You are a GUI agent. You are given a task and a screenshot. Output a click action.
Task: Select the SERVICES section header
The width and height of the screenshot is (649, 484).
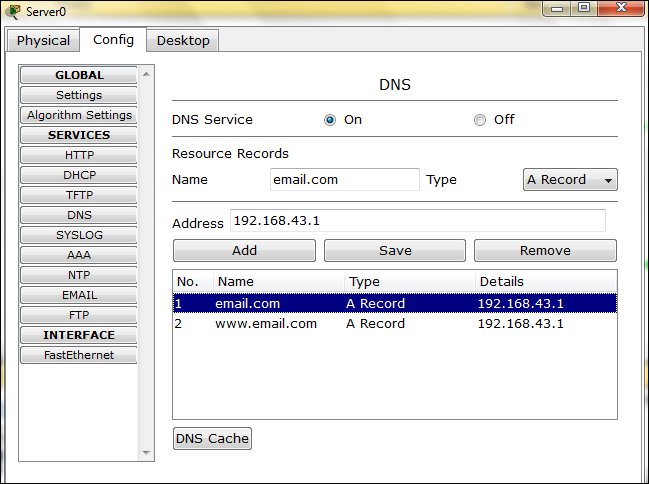tap(79, 135)
